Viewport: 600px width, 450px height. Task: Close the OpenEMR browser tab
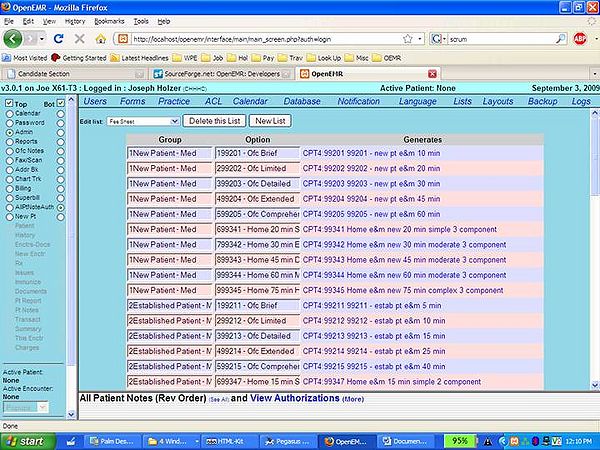[x=432, y=74]
